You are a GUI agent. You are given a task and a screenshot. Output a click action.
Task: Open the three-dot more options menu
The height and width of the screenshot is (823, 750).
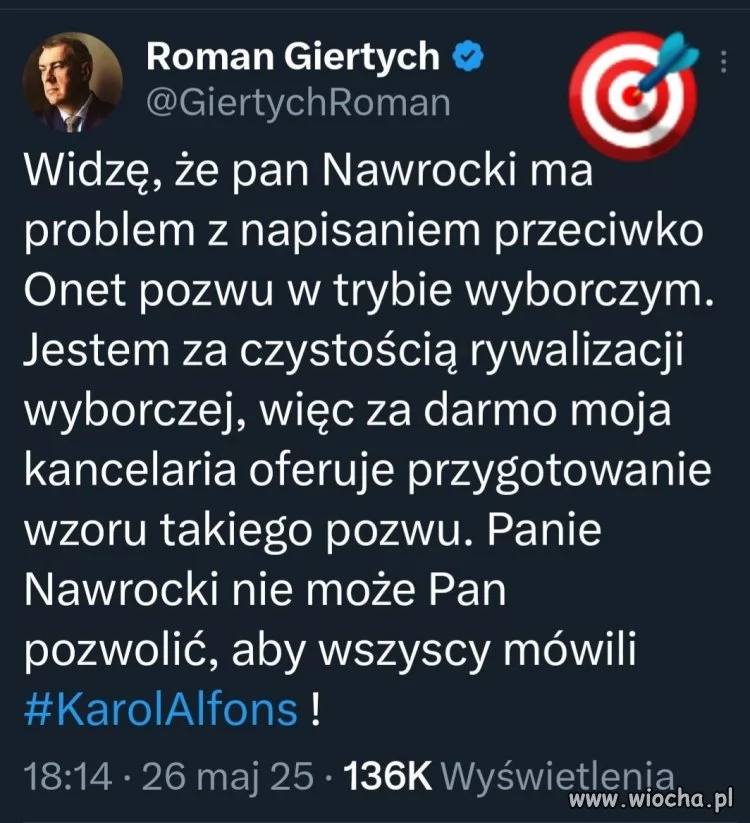(x=724, y=62)
